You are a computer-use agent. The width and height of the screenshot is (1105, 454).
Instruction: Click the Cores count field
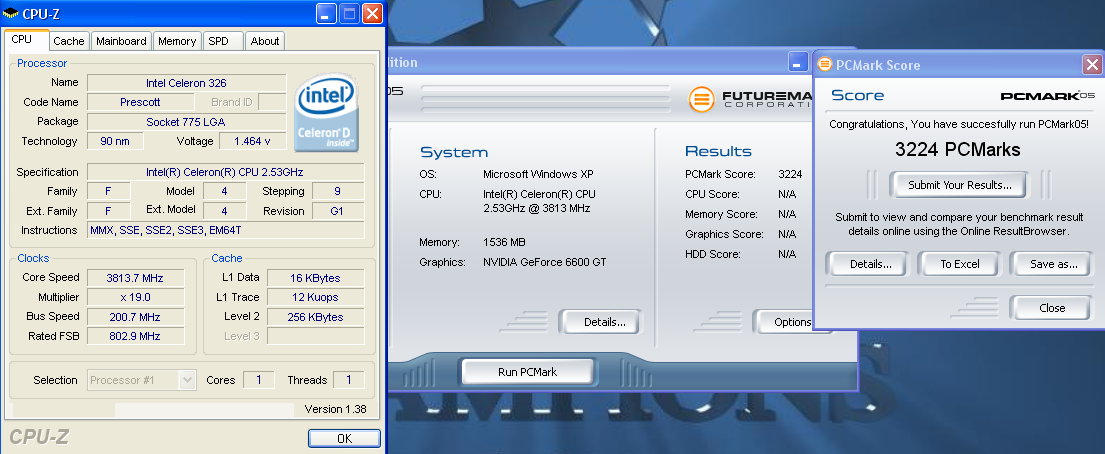259,380
